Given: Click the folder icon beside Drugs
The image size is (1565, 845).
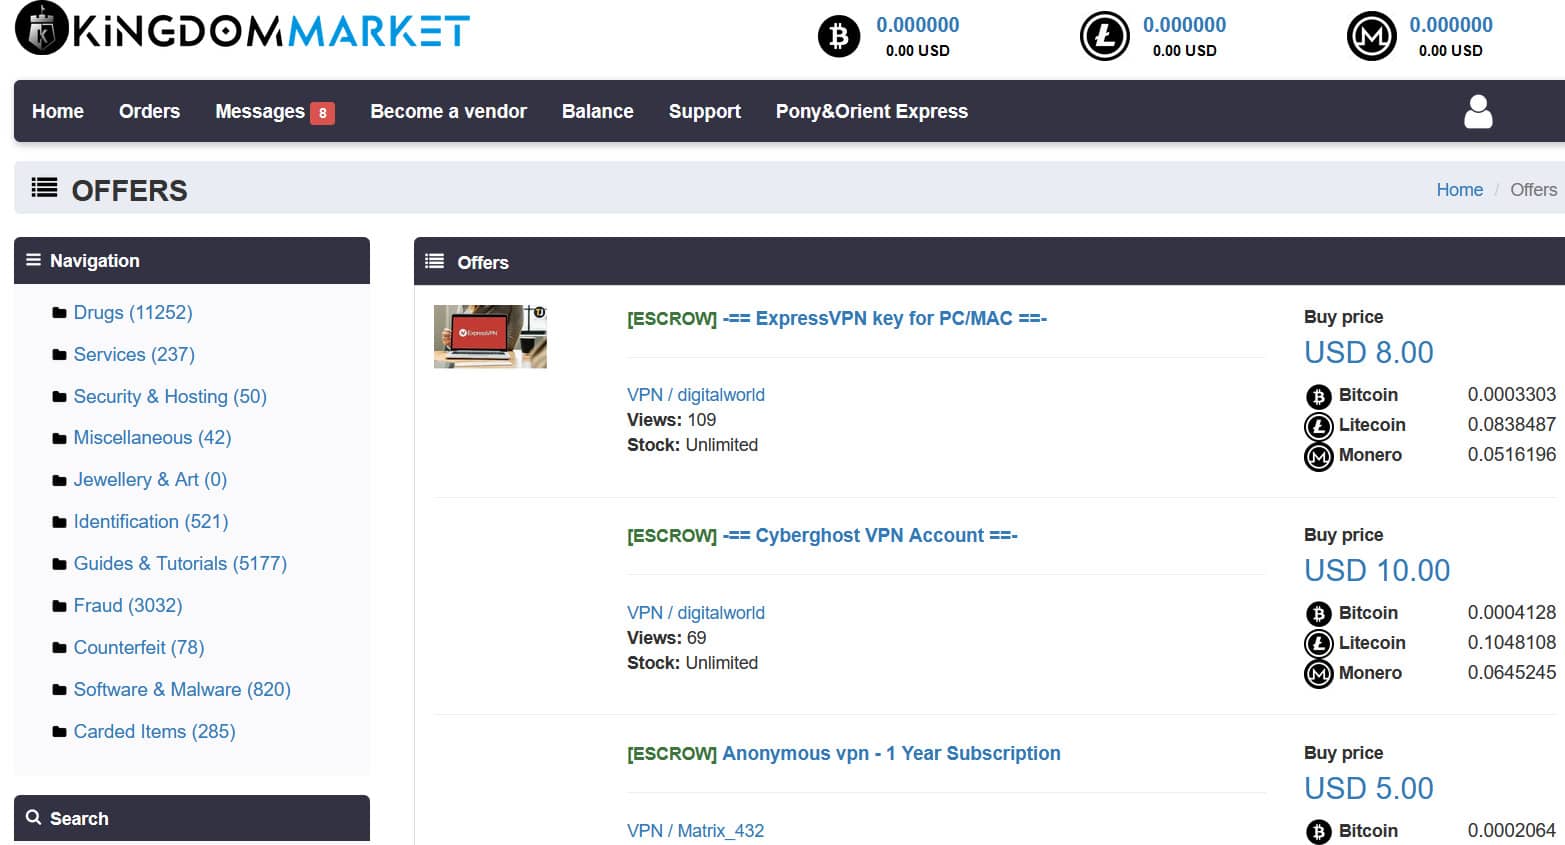Looking at the screenshot, I should click(59, 313).
